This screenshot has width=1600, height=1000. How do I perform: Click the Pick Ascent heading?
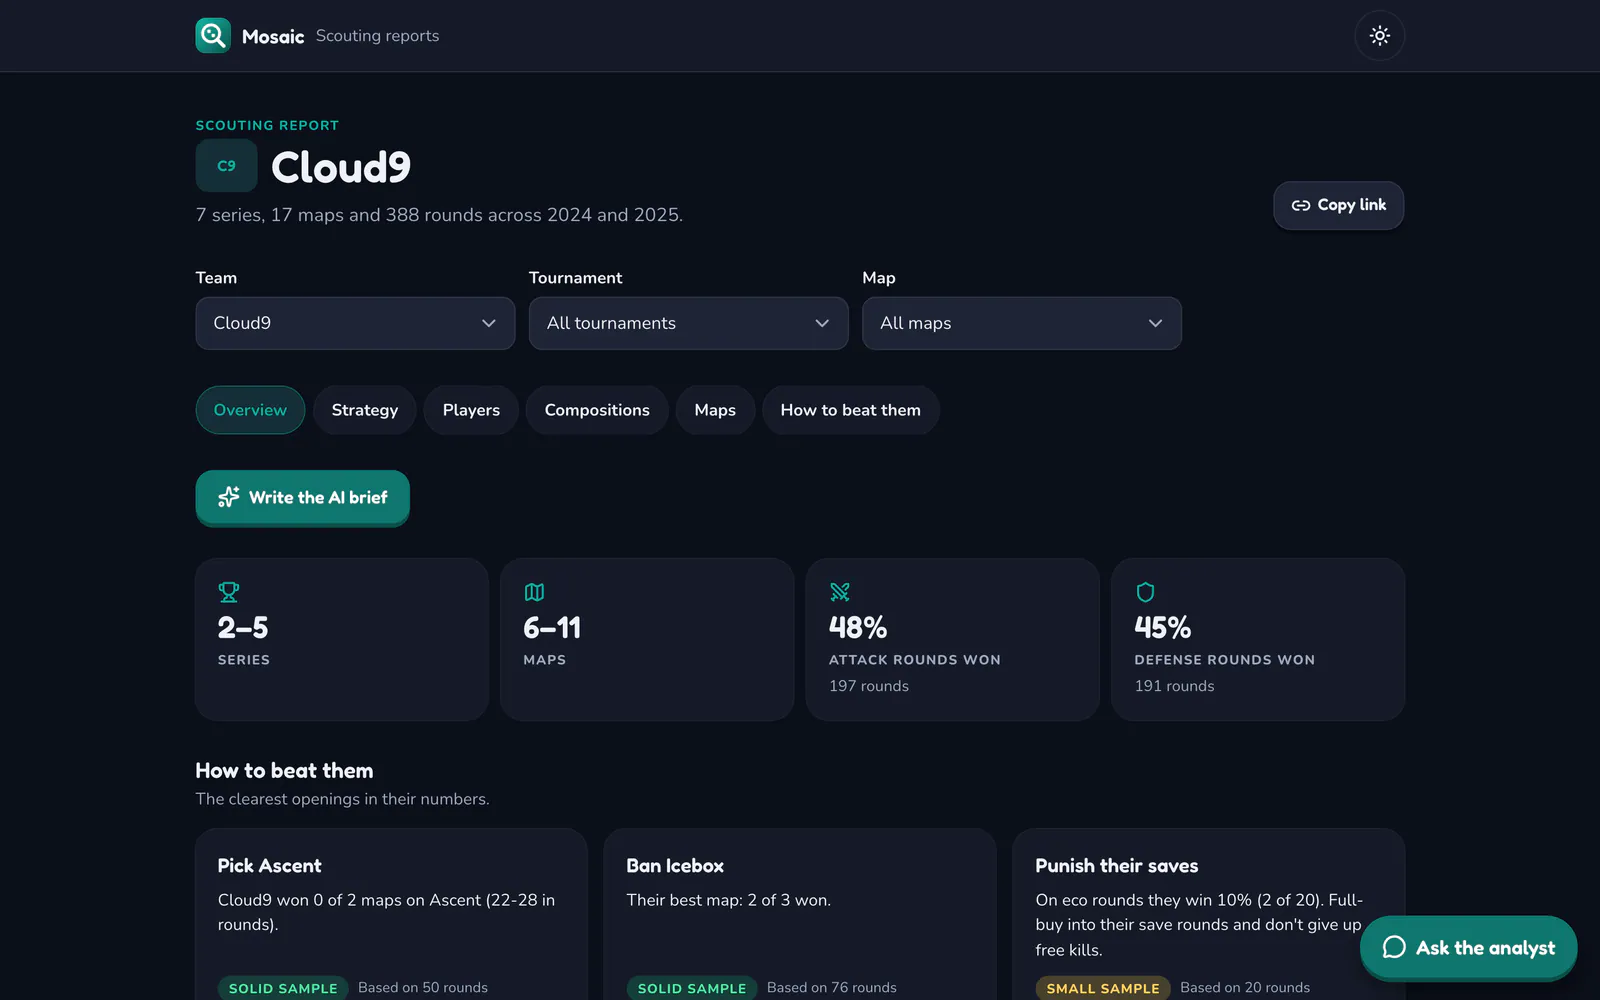[270, 866]
